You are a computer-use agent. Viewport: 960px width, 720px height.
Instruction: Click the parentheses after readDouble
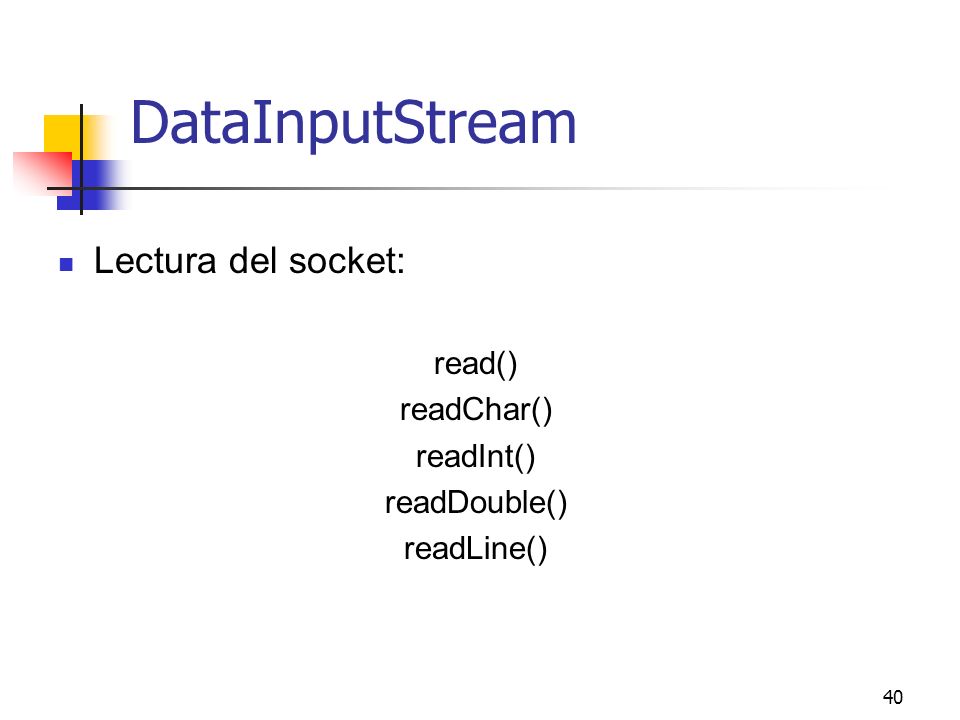(557, 503)
